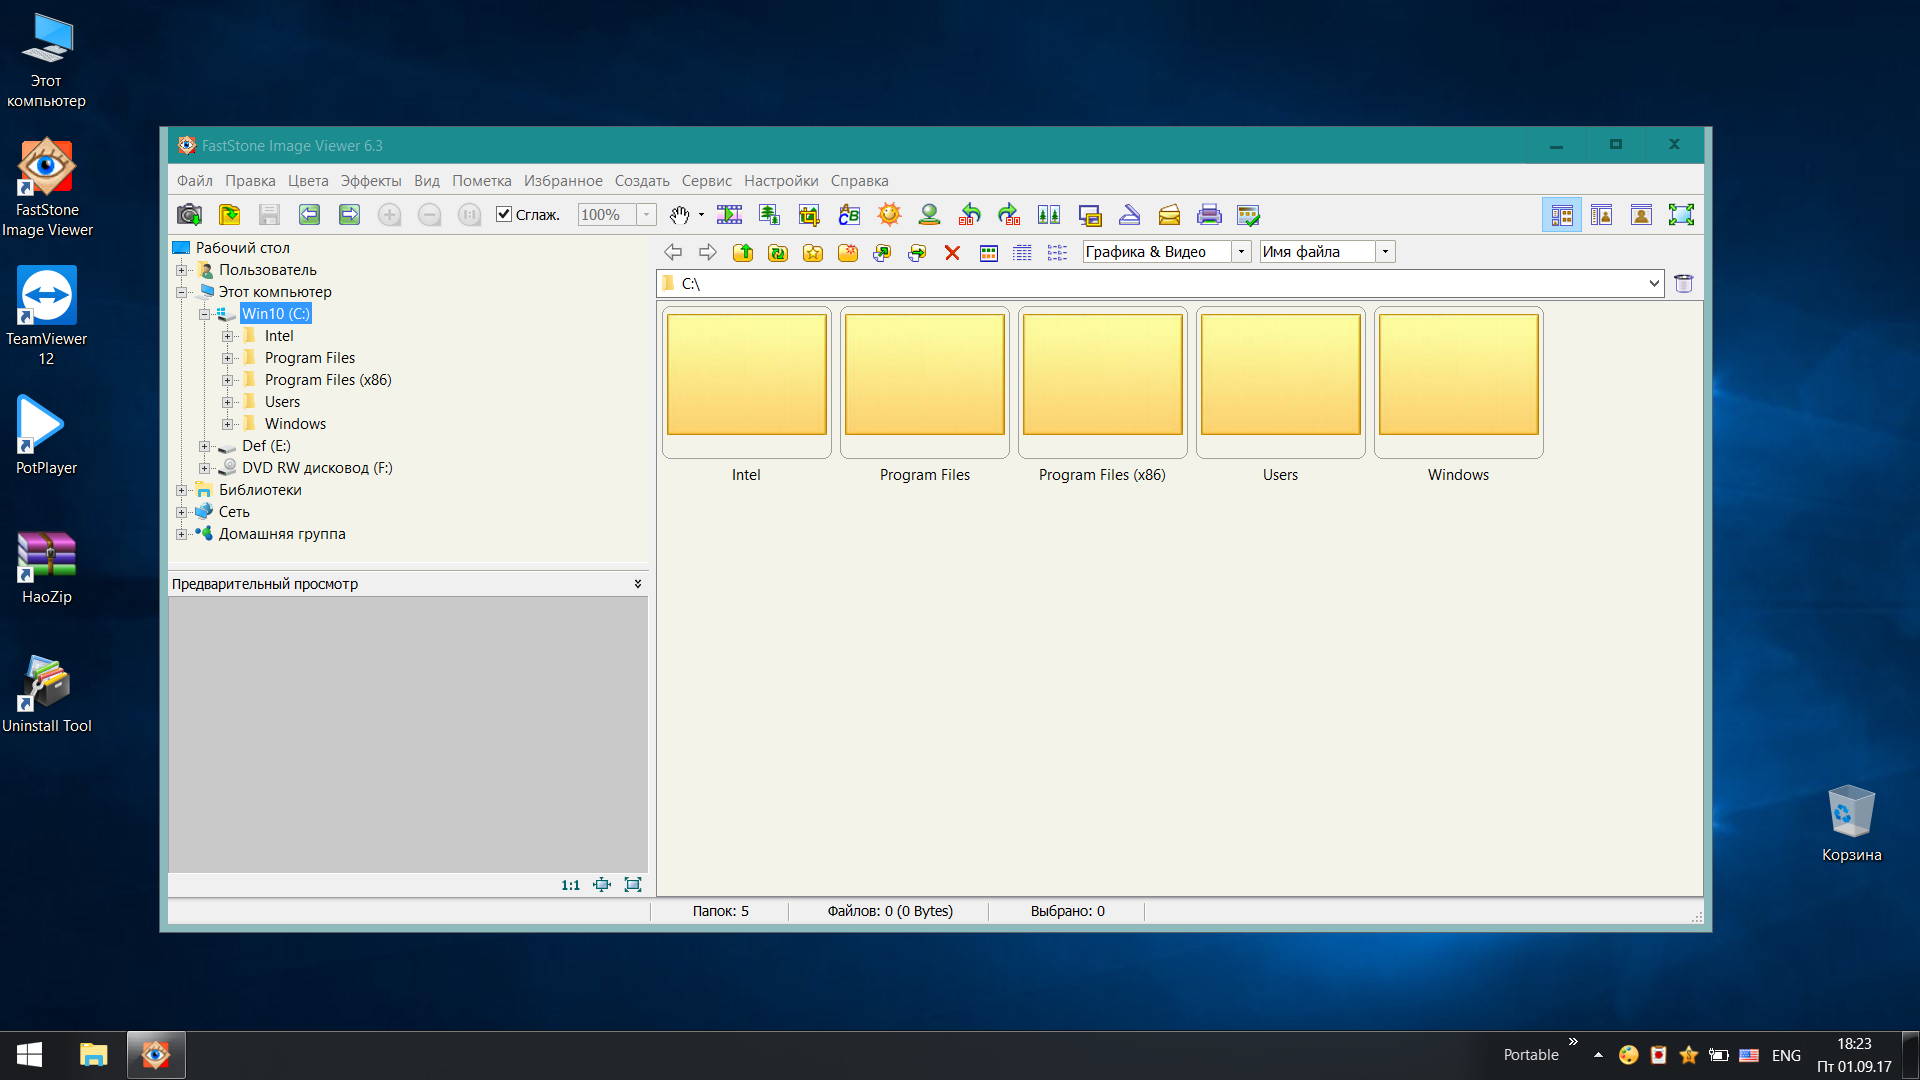Screen dimensions: 1920x1080
Task: Expand the Program Files tree node
Action: (227, 358)
